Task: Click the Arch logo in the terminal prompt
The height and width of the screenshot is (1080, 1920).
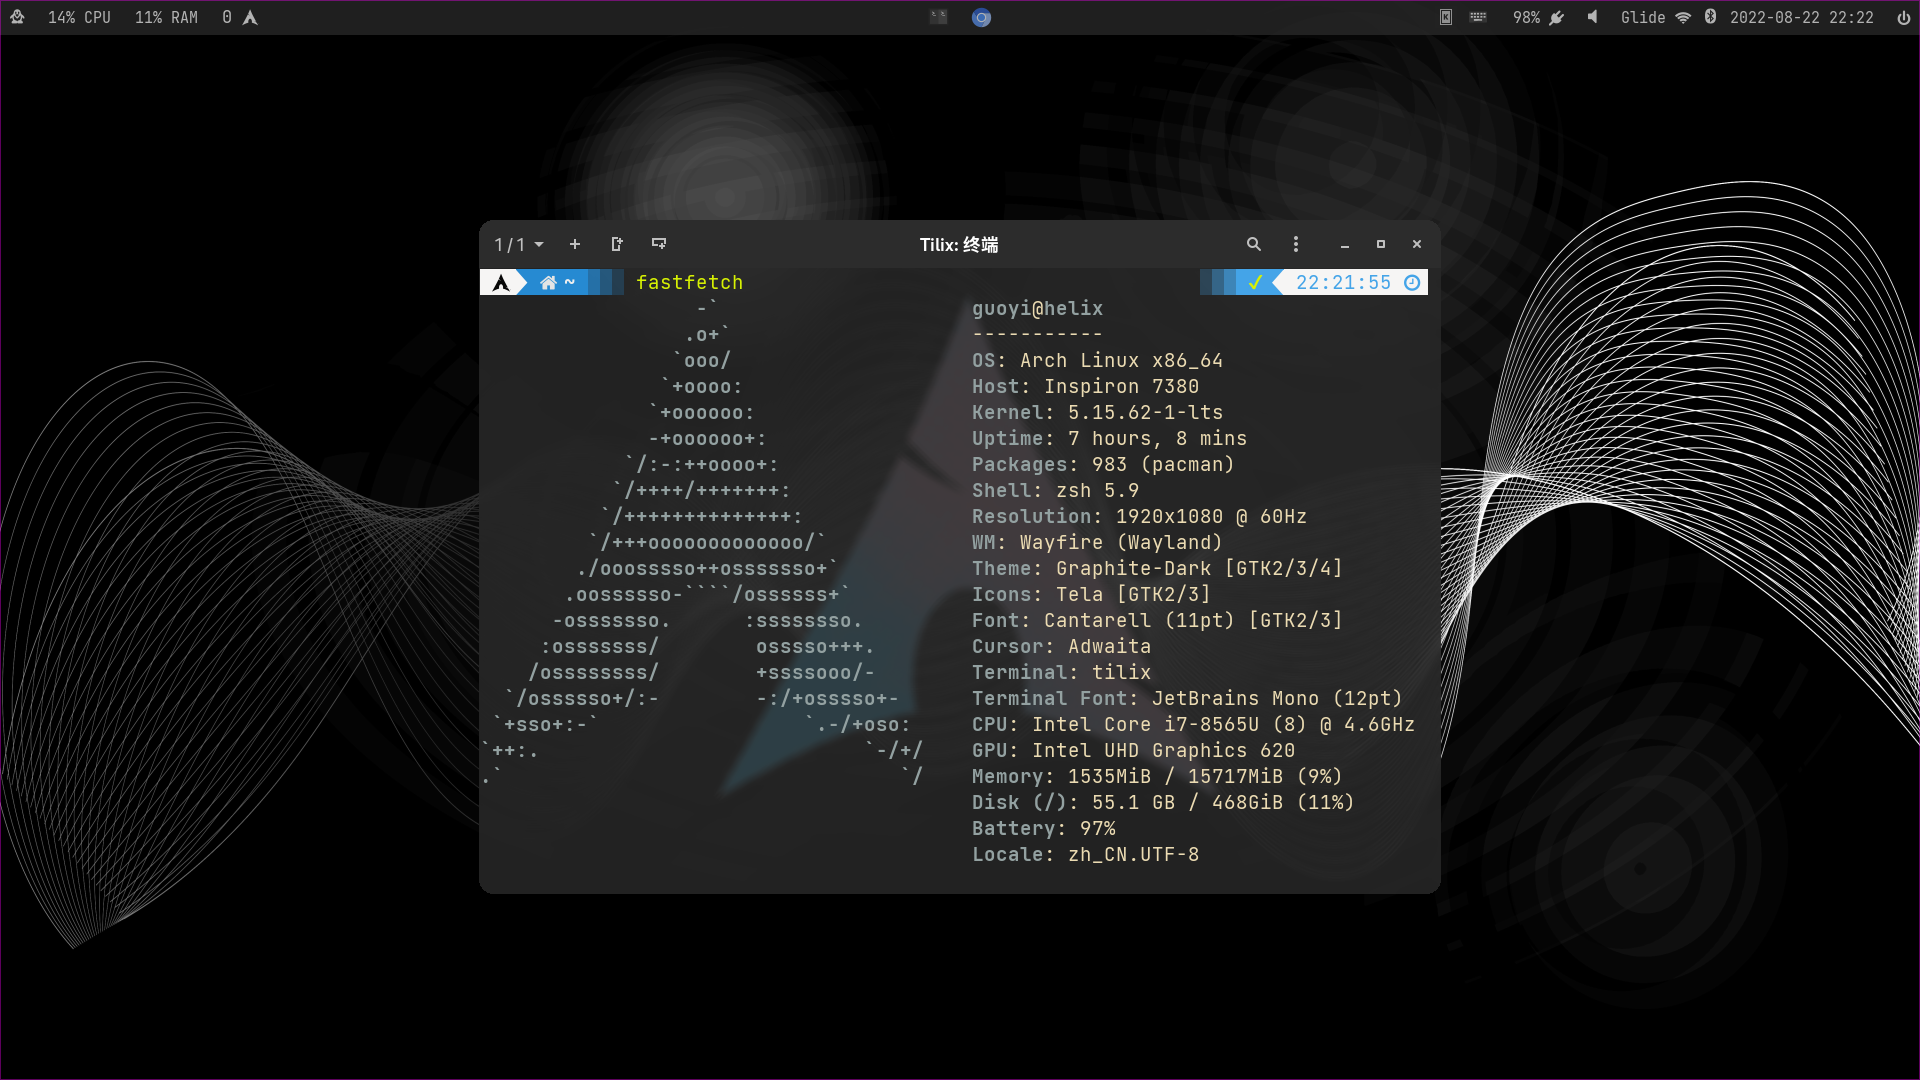Action: coord(501,283)
